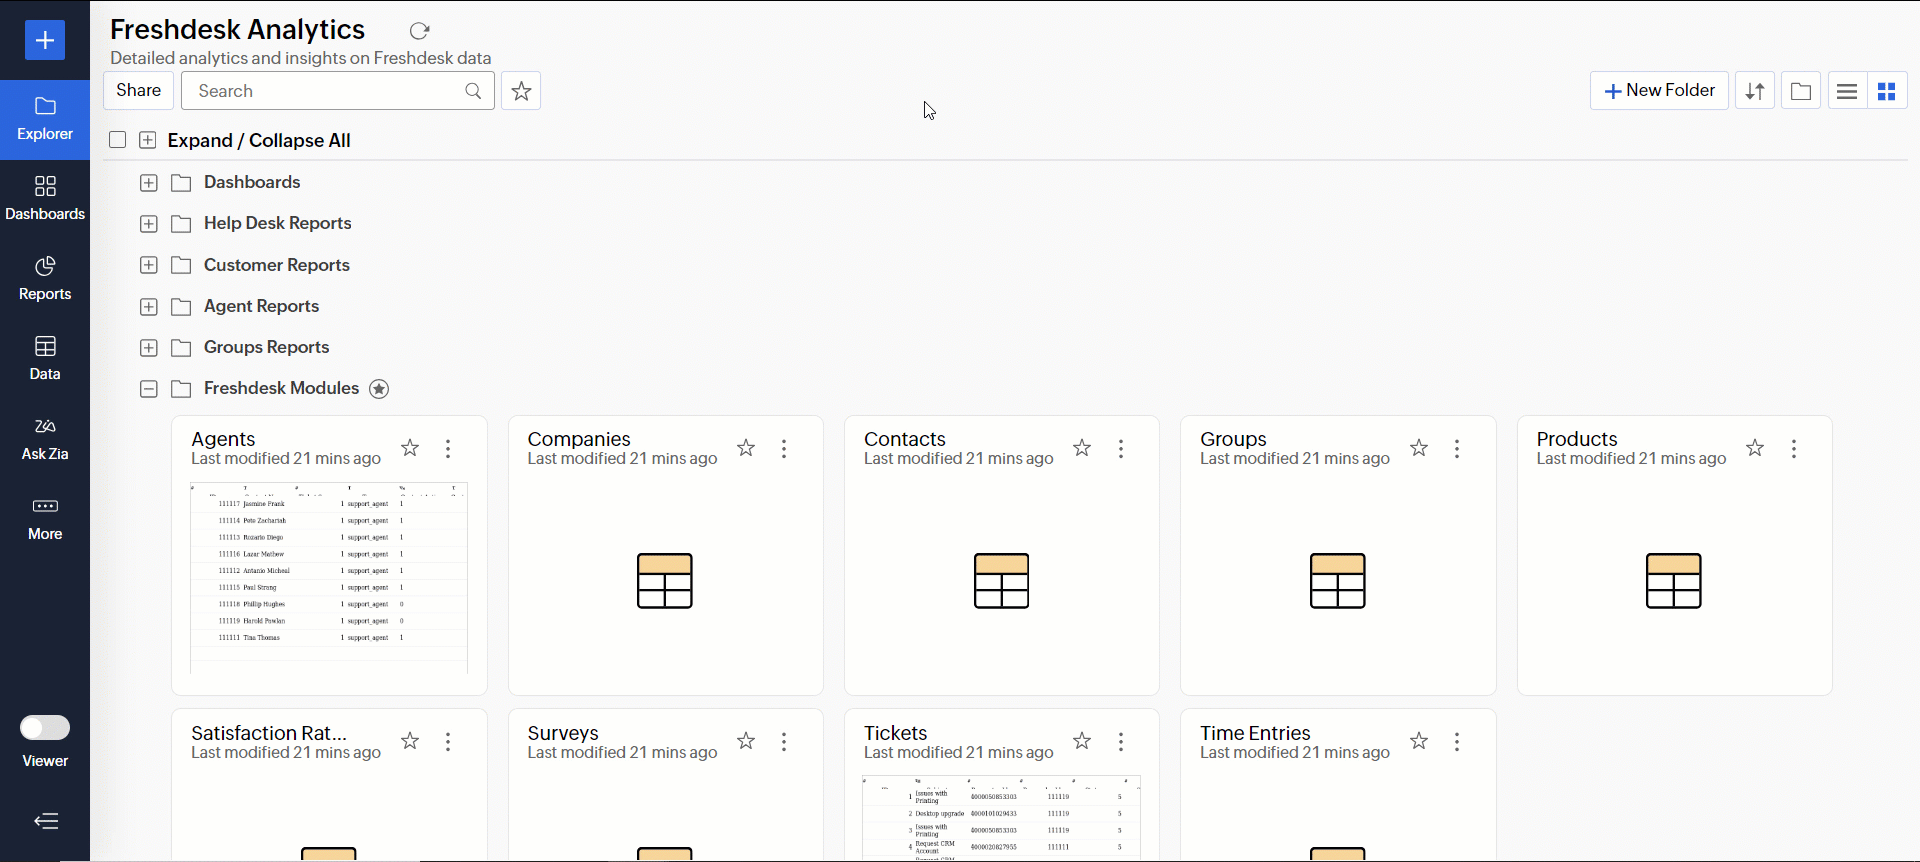Open the Tickets table thumbnail preview
This screenshot has height=862, width=1920.
[1001, 818]
